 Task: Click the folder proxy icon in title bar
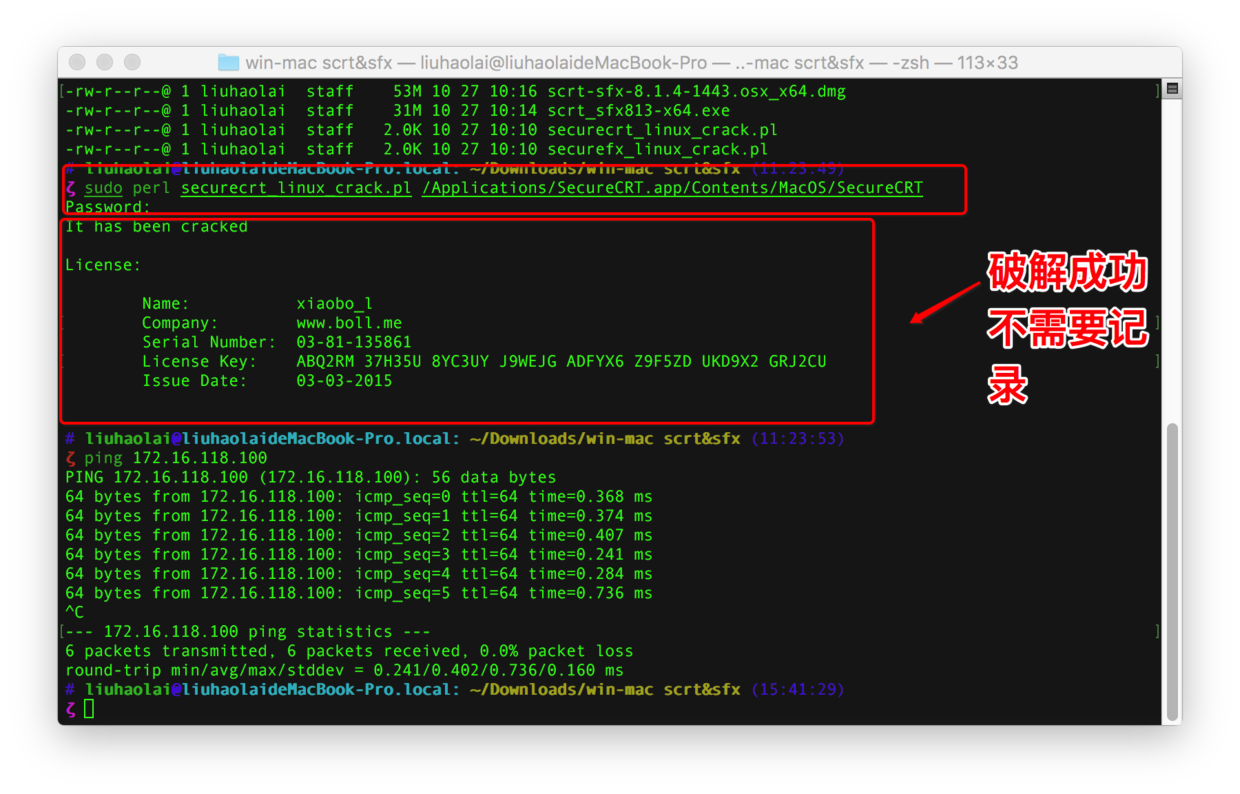click(229, 62)
